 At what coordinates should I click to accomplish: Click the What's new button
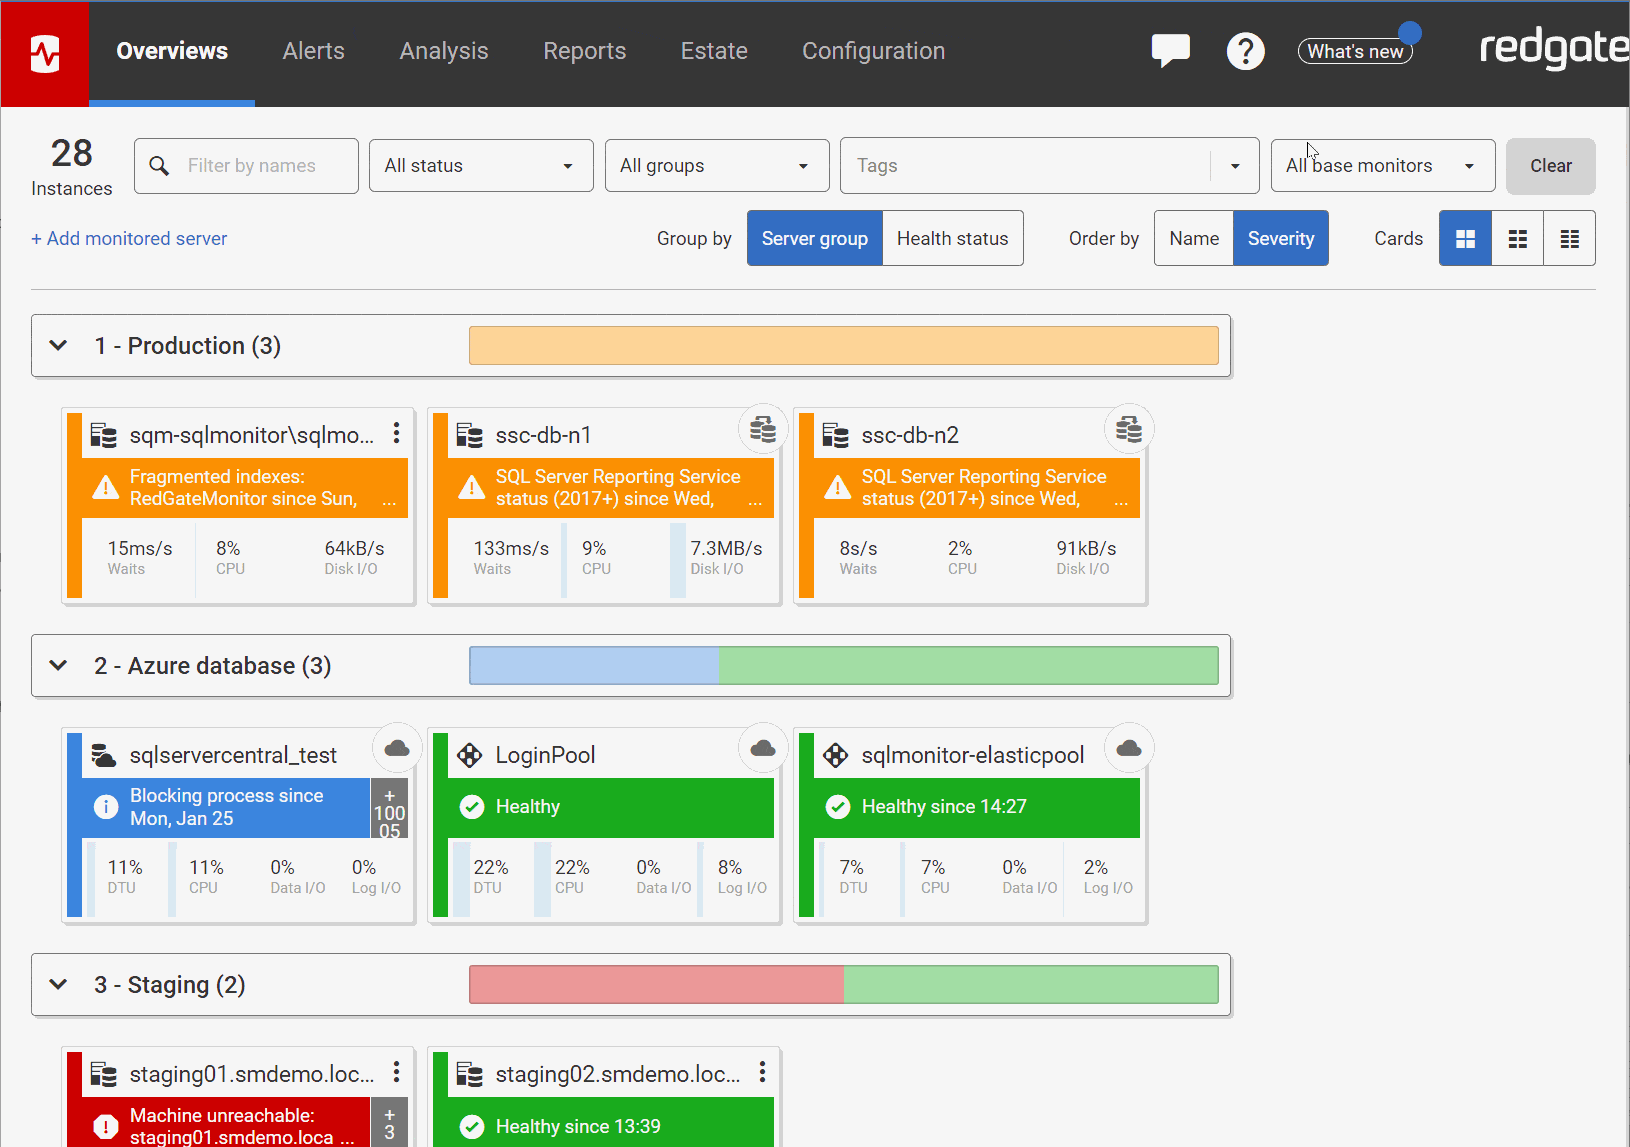point(1355,51)
